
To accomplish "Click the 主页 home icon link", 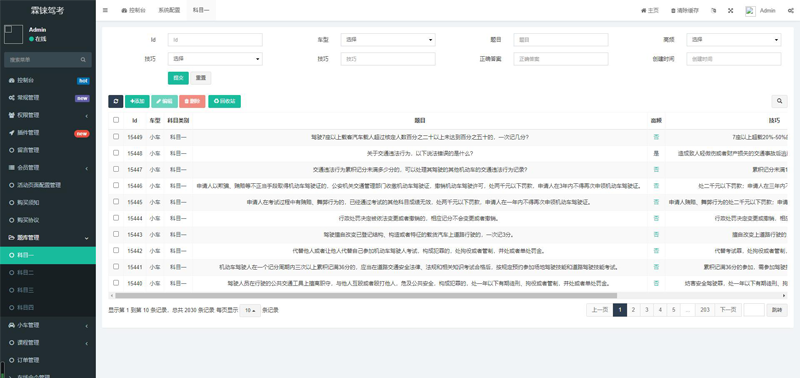I will (x=650, y=10).
